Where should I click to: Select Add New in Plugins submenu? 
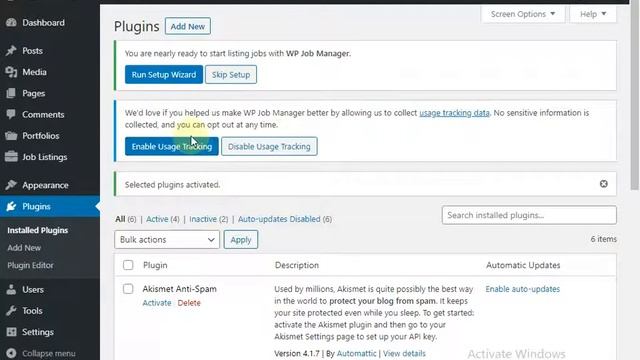(24, 248)
